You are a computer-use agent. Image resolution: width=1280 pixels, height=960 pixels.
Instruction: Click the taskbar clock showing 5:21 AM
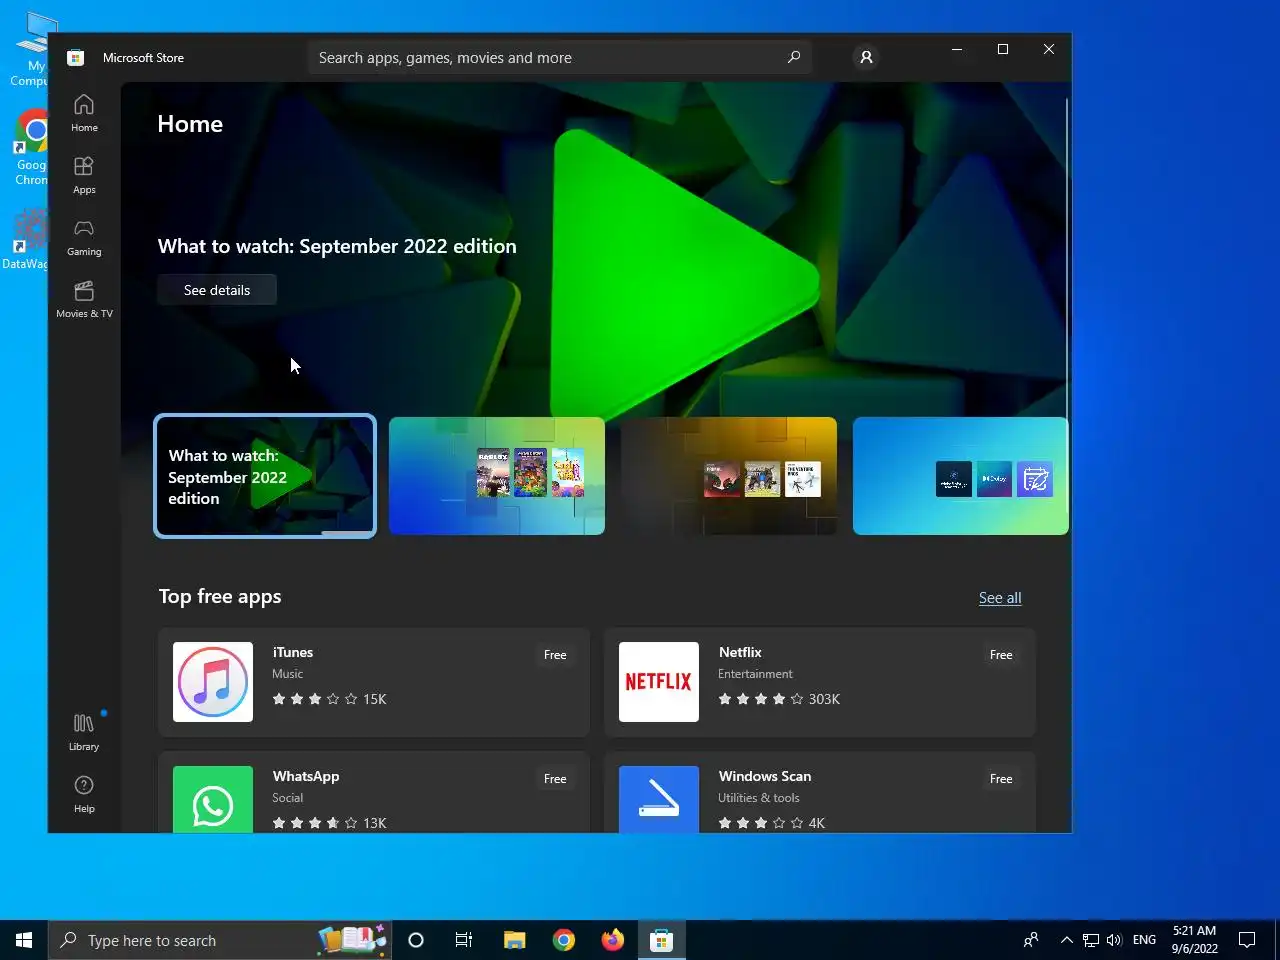click(1195, 940)
